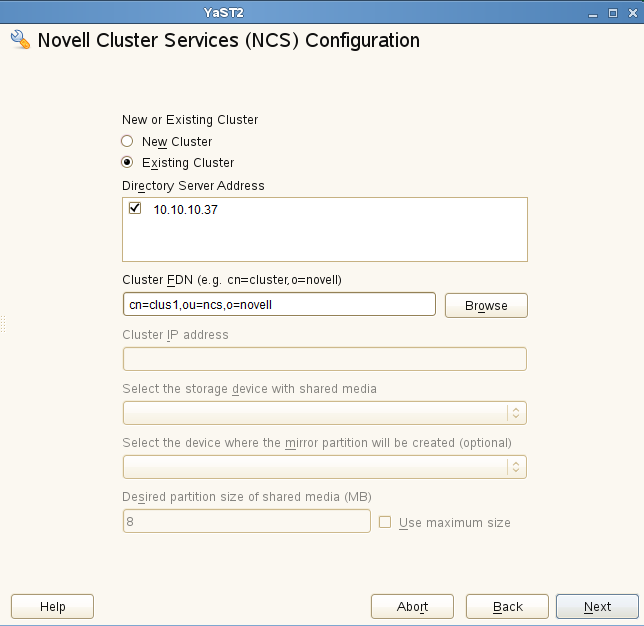Proceed with the Next button

tap(597, 606)
